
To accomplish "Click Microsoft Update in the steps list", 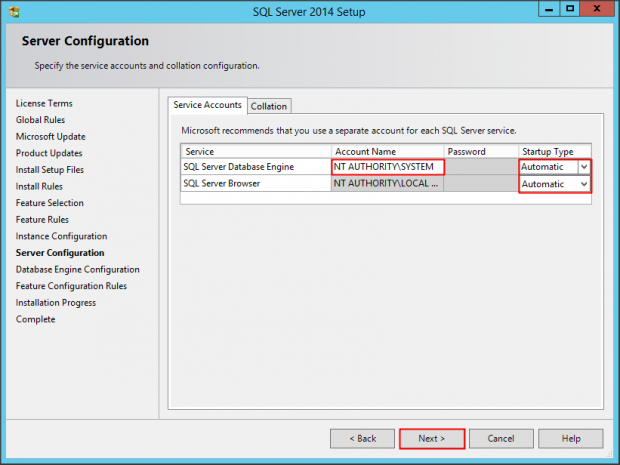I will point(51,136).
